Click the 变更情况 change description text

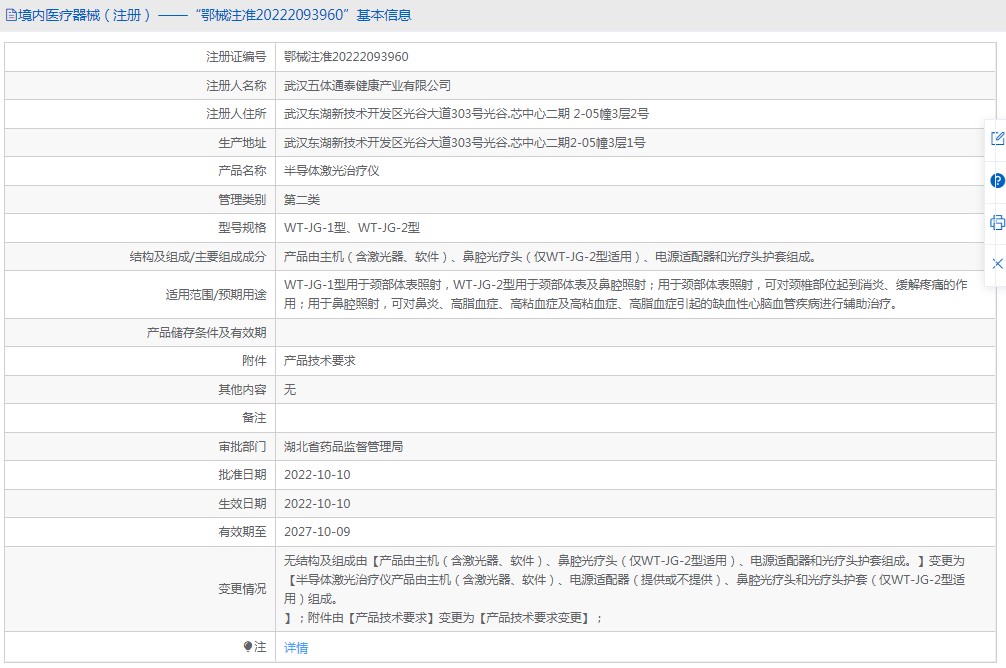point(624,589)
